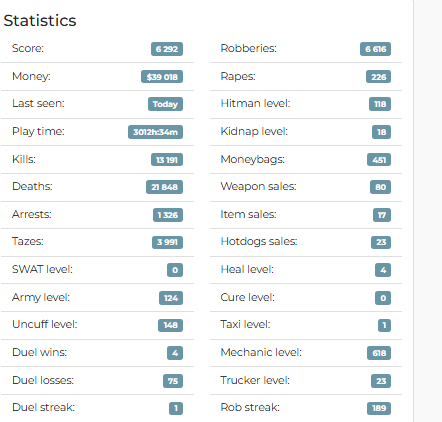Select the Duel losses badge 75
442x422 pixels.
173,381
